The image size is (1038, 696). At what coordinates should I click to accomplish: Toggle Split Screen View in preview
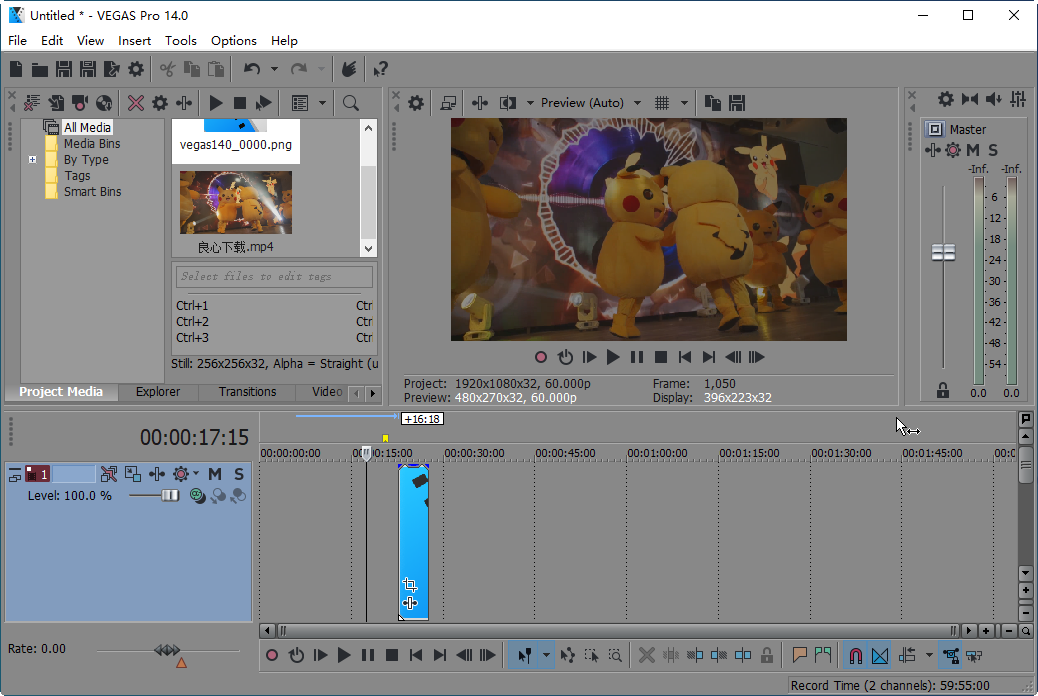point(508,103)
